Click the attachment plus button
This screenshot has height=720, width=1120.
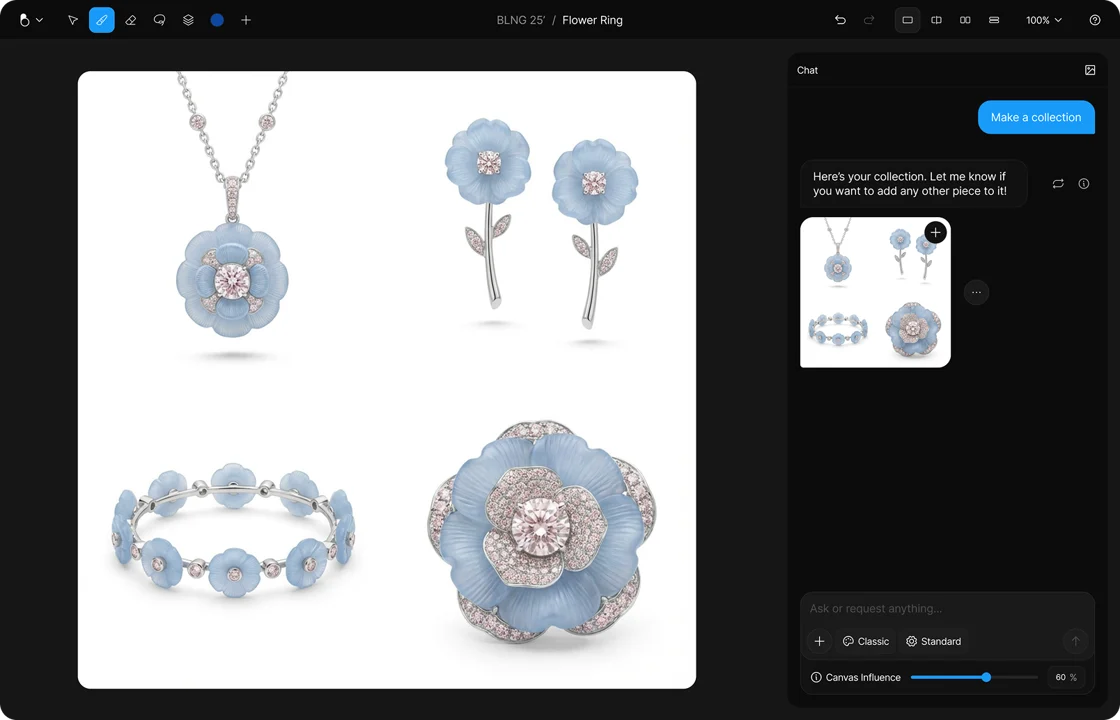pyautogui.click(x=819, y=641)
